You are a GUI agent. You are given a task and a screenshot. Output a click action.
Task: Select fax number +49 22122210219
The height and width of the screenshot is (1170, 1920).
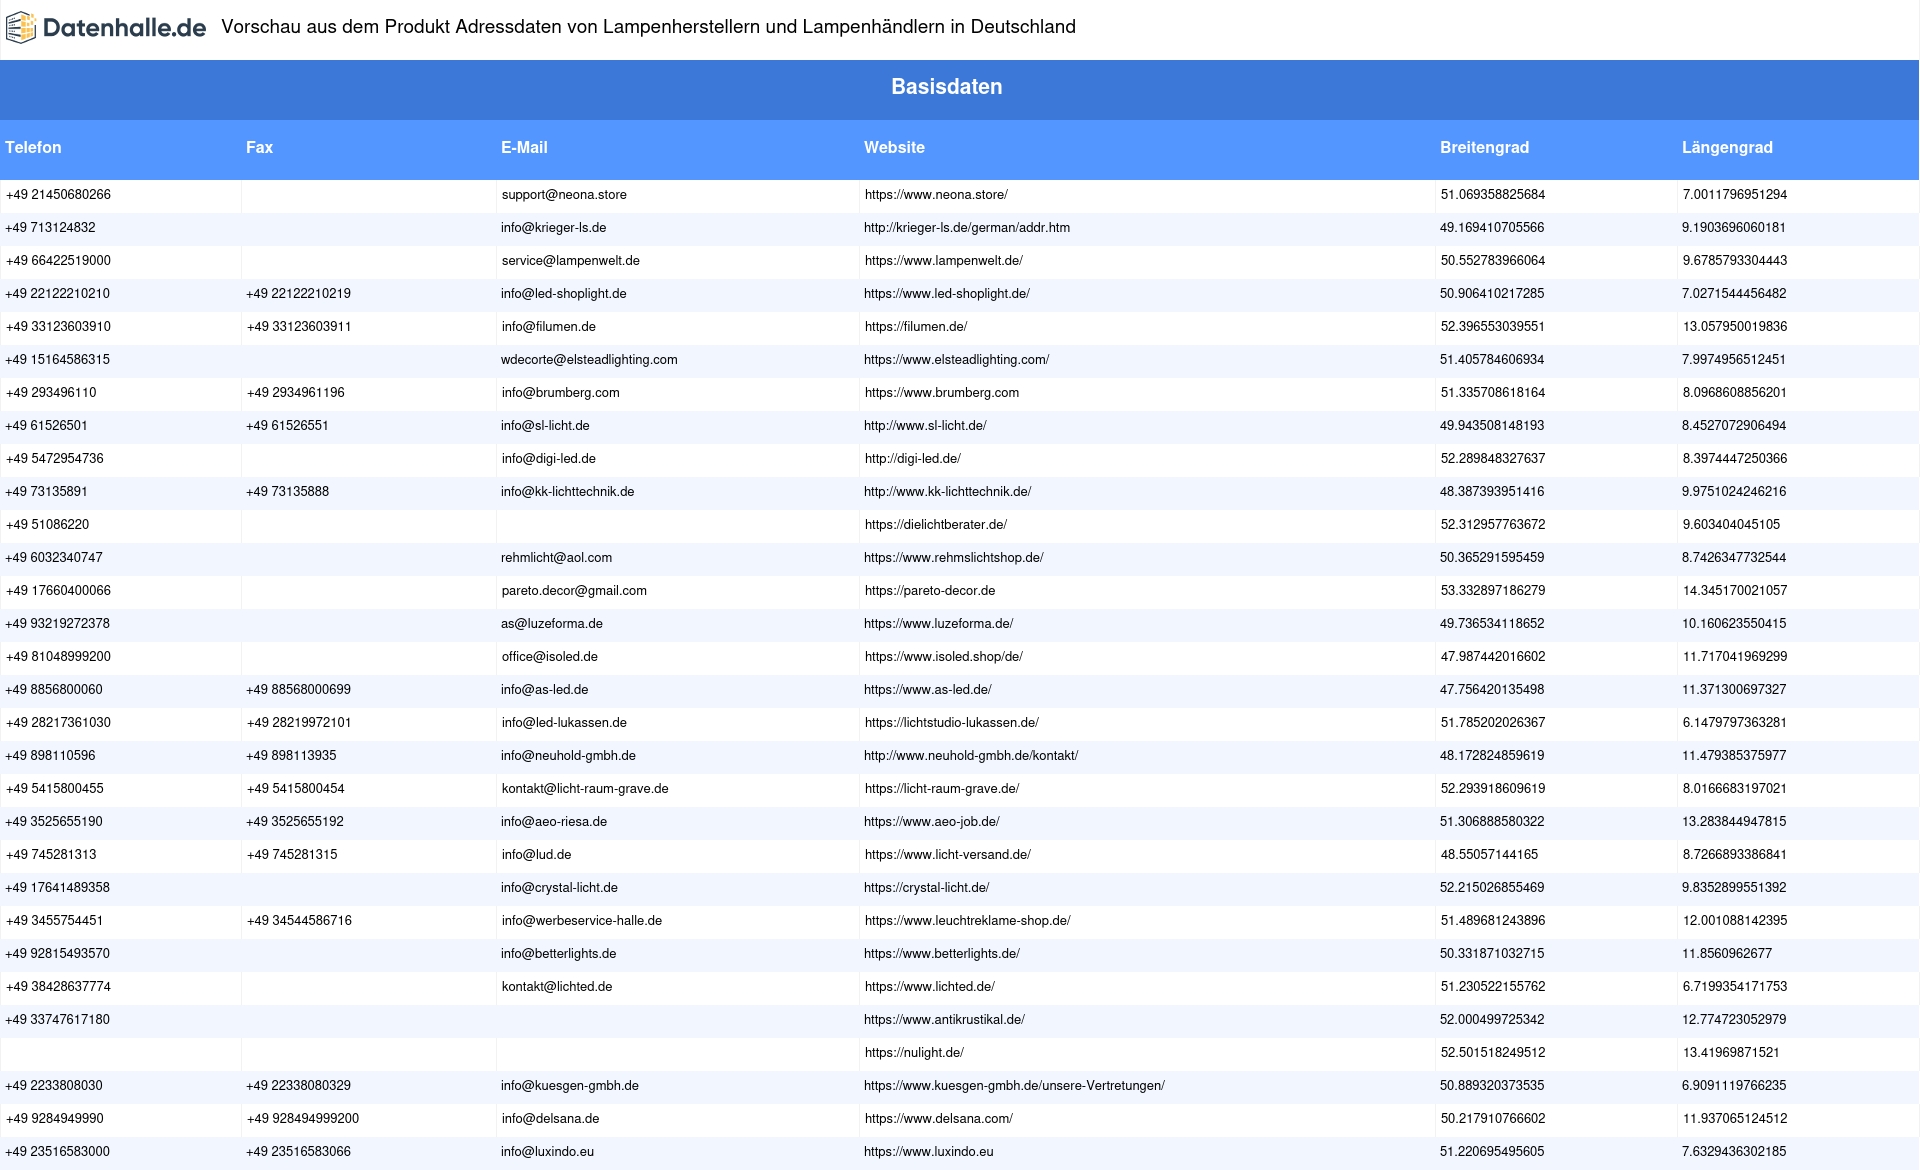click(298, 294)
